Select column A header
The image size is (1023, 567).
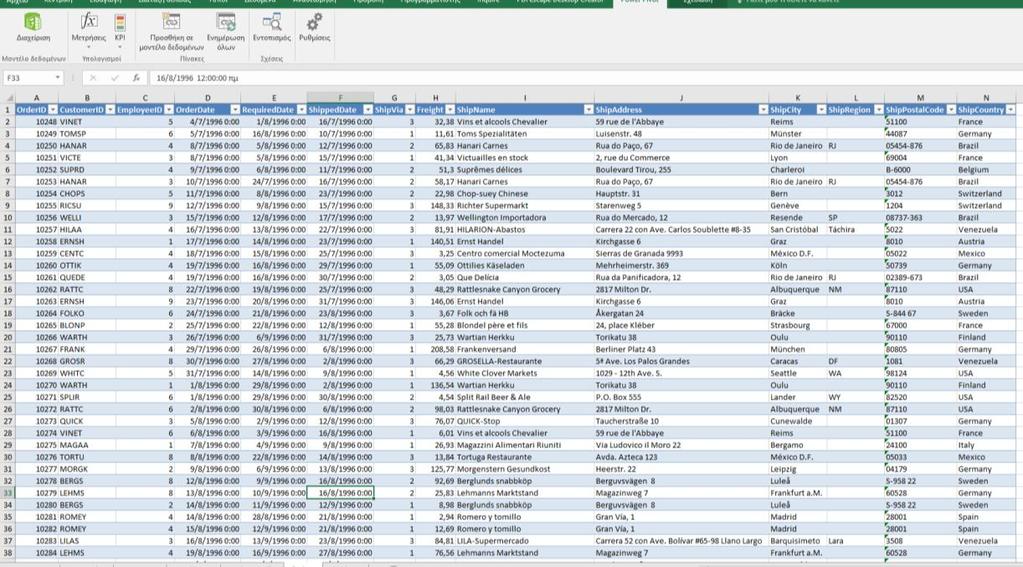tap(37, 98)
